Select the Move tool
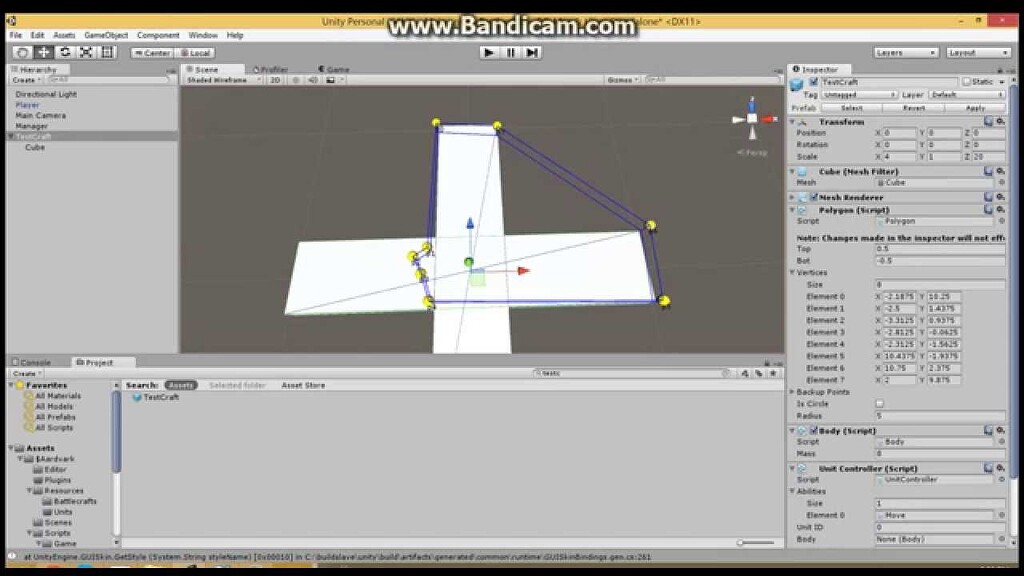This screenshot has width=1024, height=576. coord(43,50)
